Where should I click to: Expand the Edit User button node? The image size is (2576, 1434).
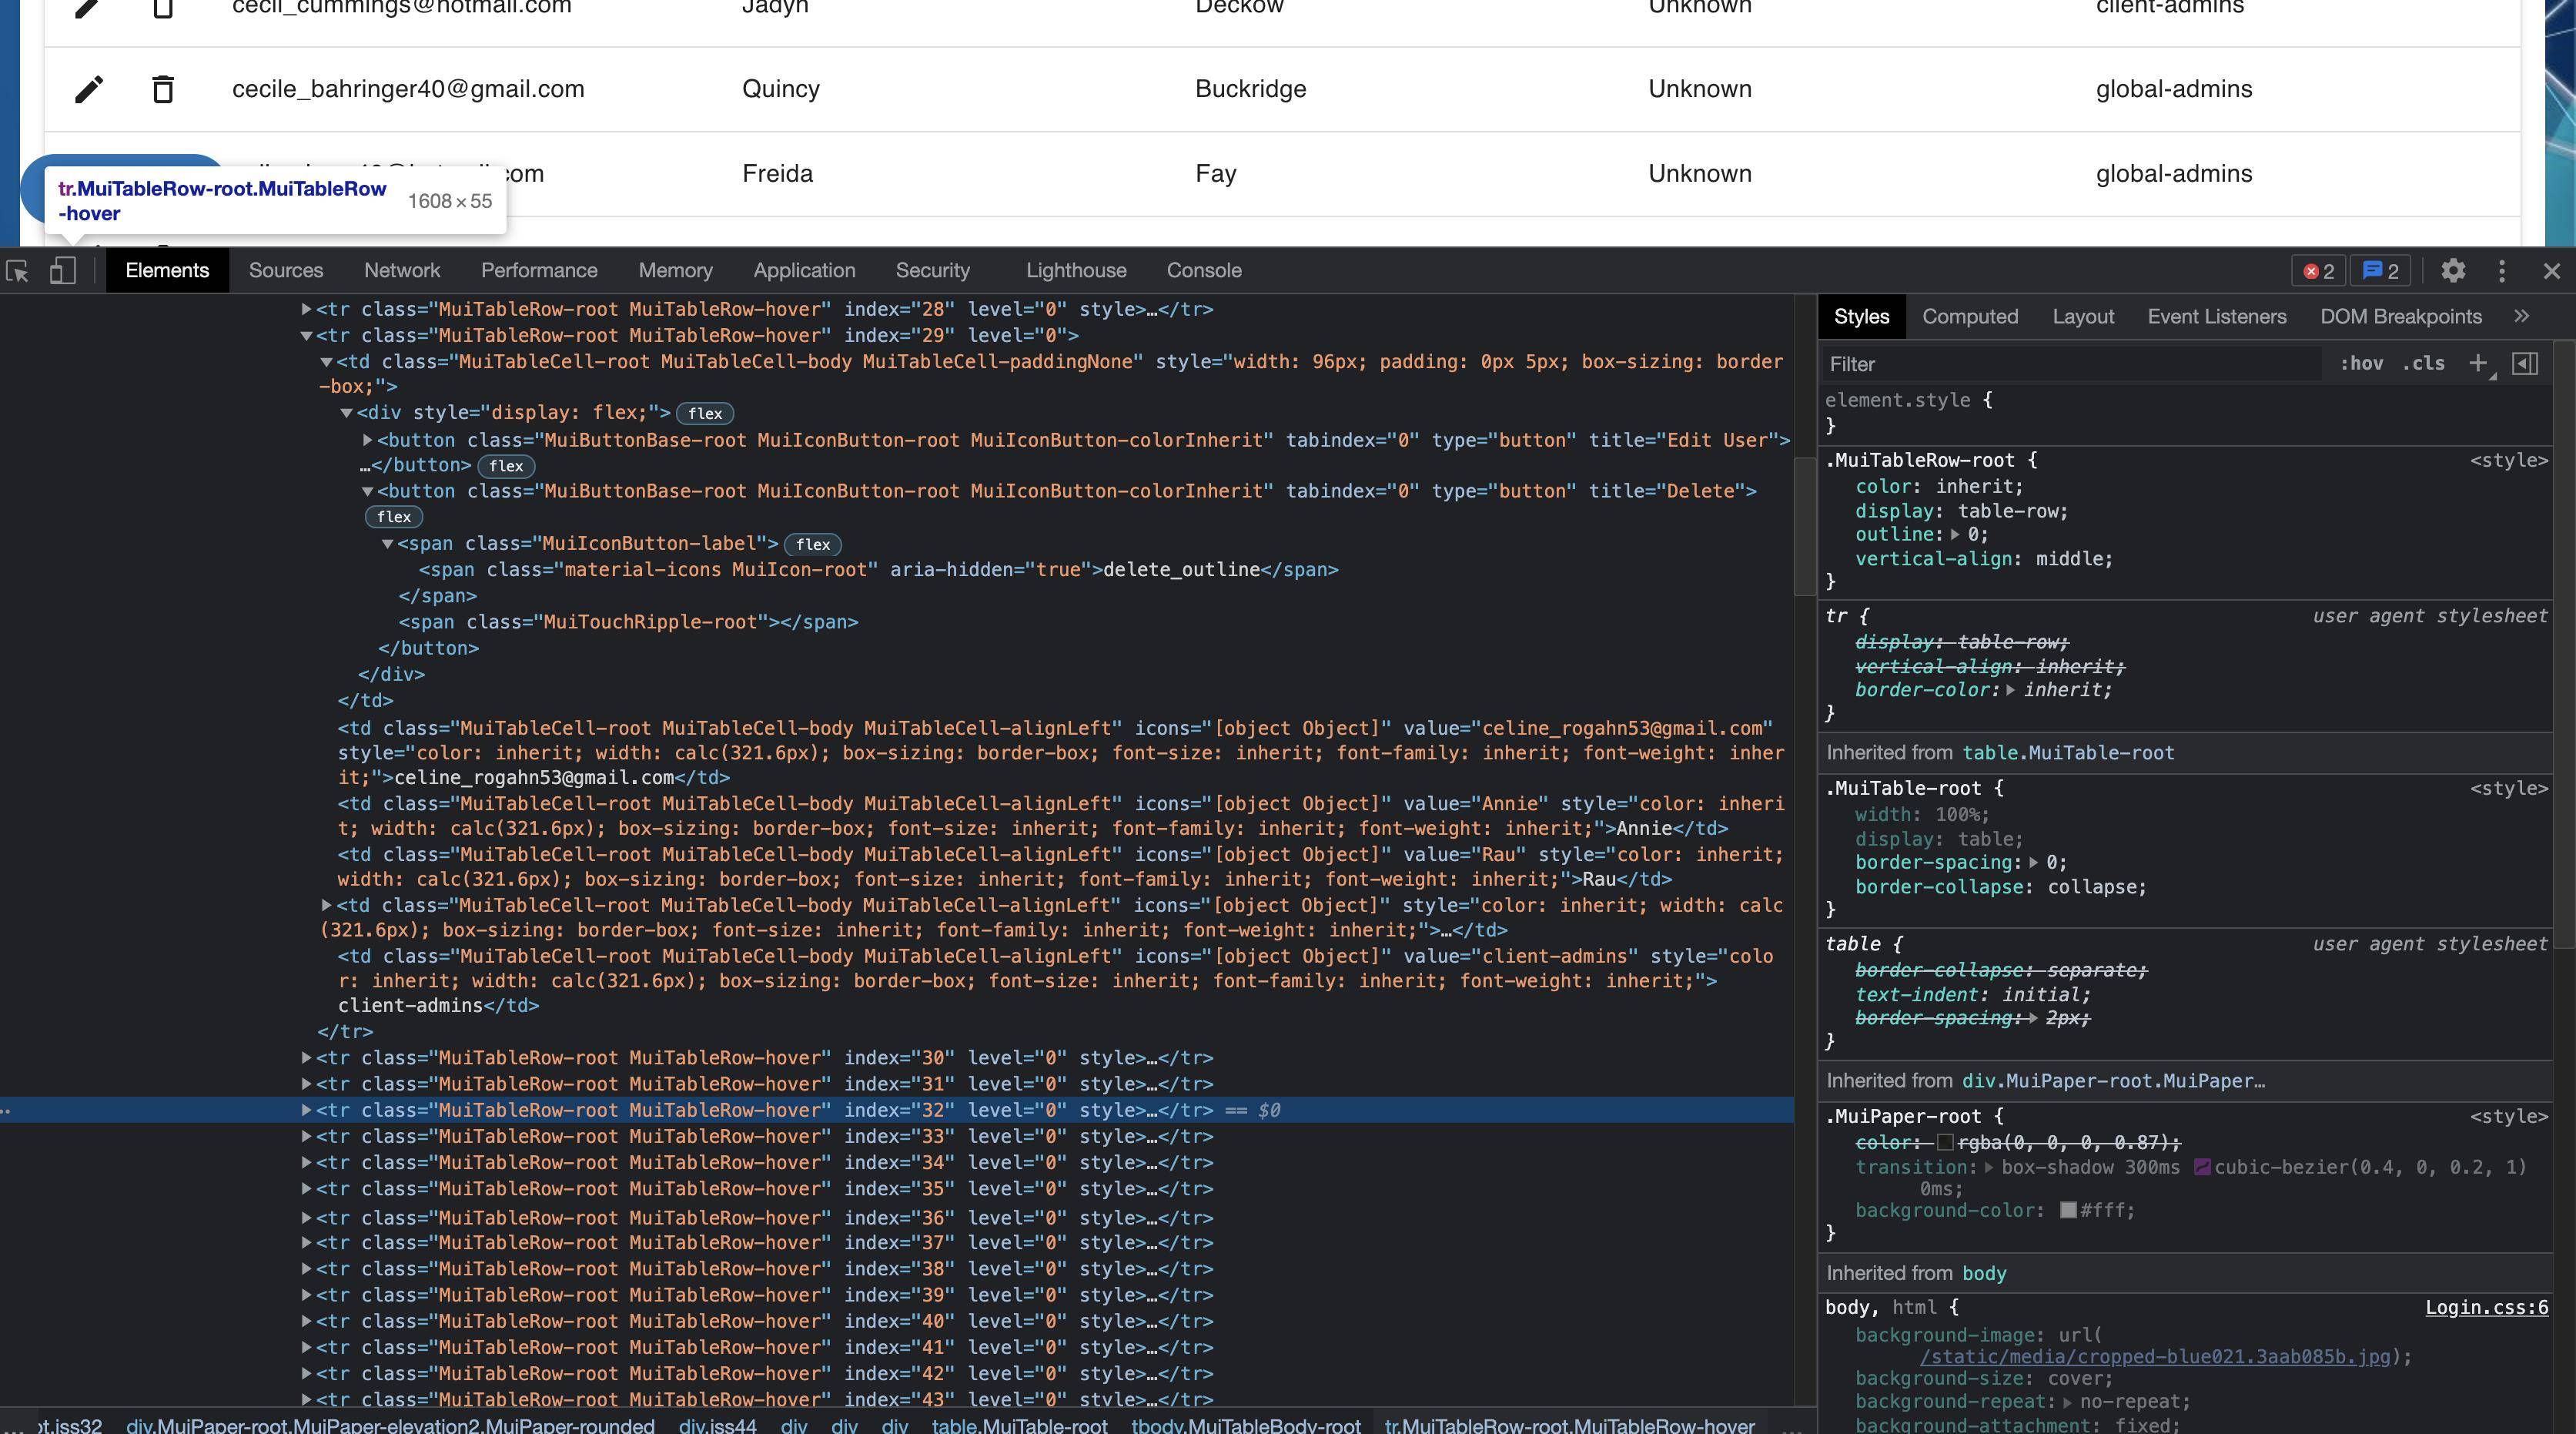367,440
